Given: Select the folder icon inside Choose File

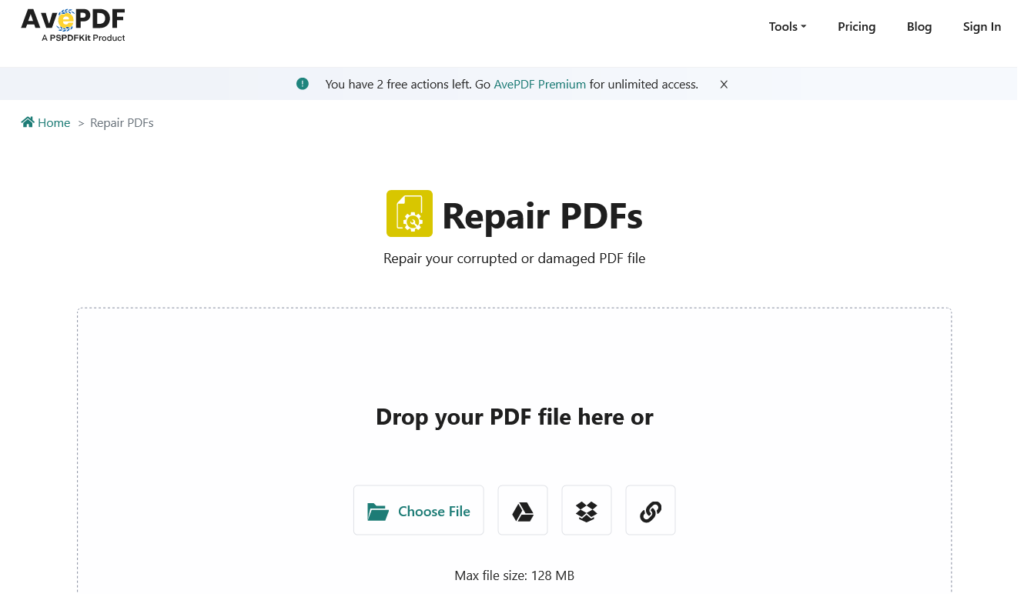Looking at the screenshot, I should pos(380,510).
